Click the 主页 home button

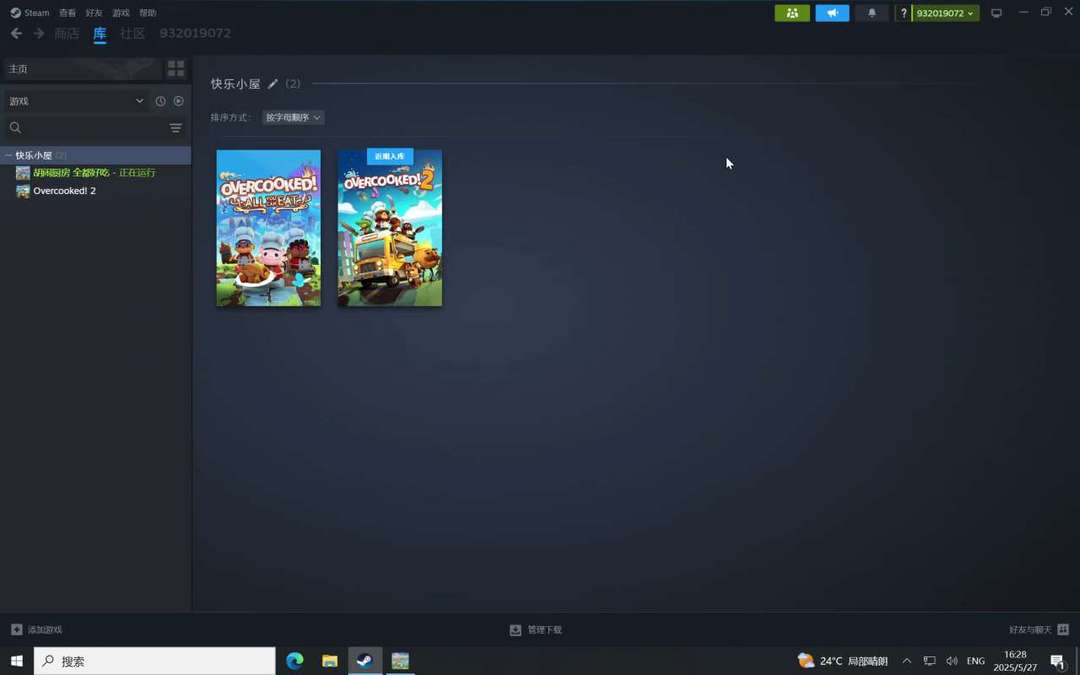[x=83, y=68]
